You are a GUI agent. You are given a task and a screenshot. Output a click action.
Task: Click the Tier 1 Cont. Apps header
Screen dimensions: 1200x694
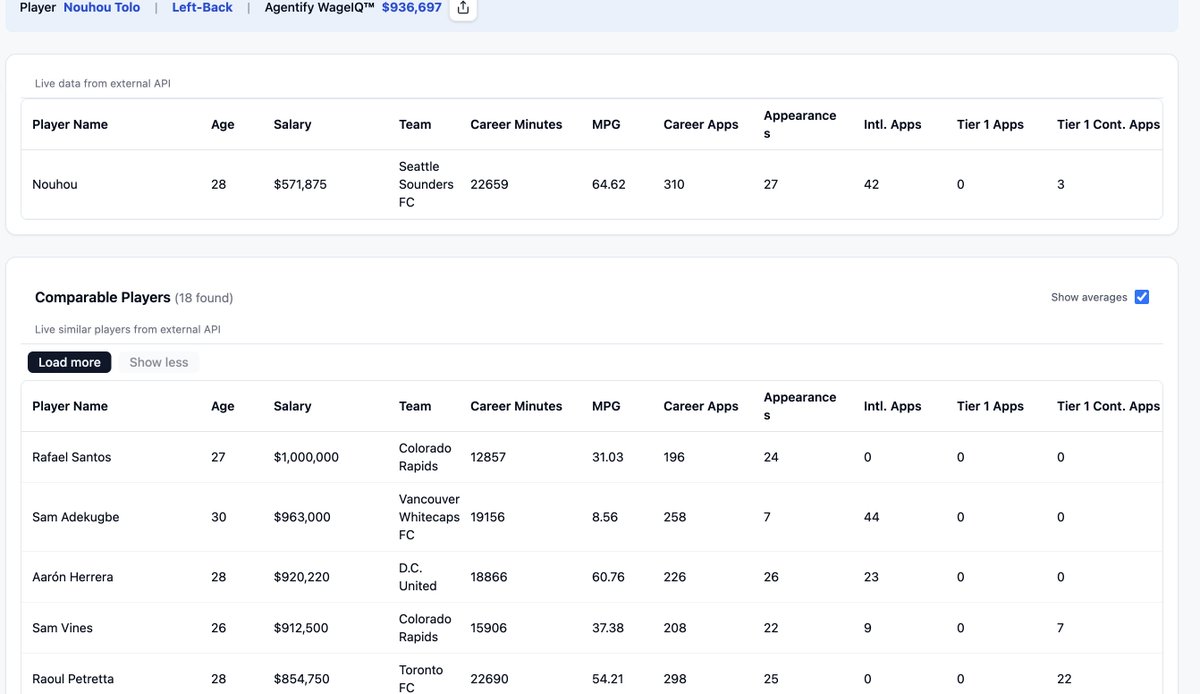1108,406
